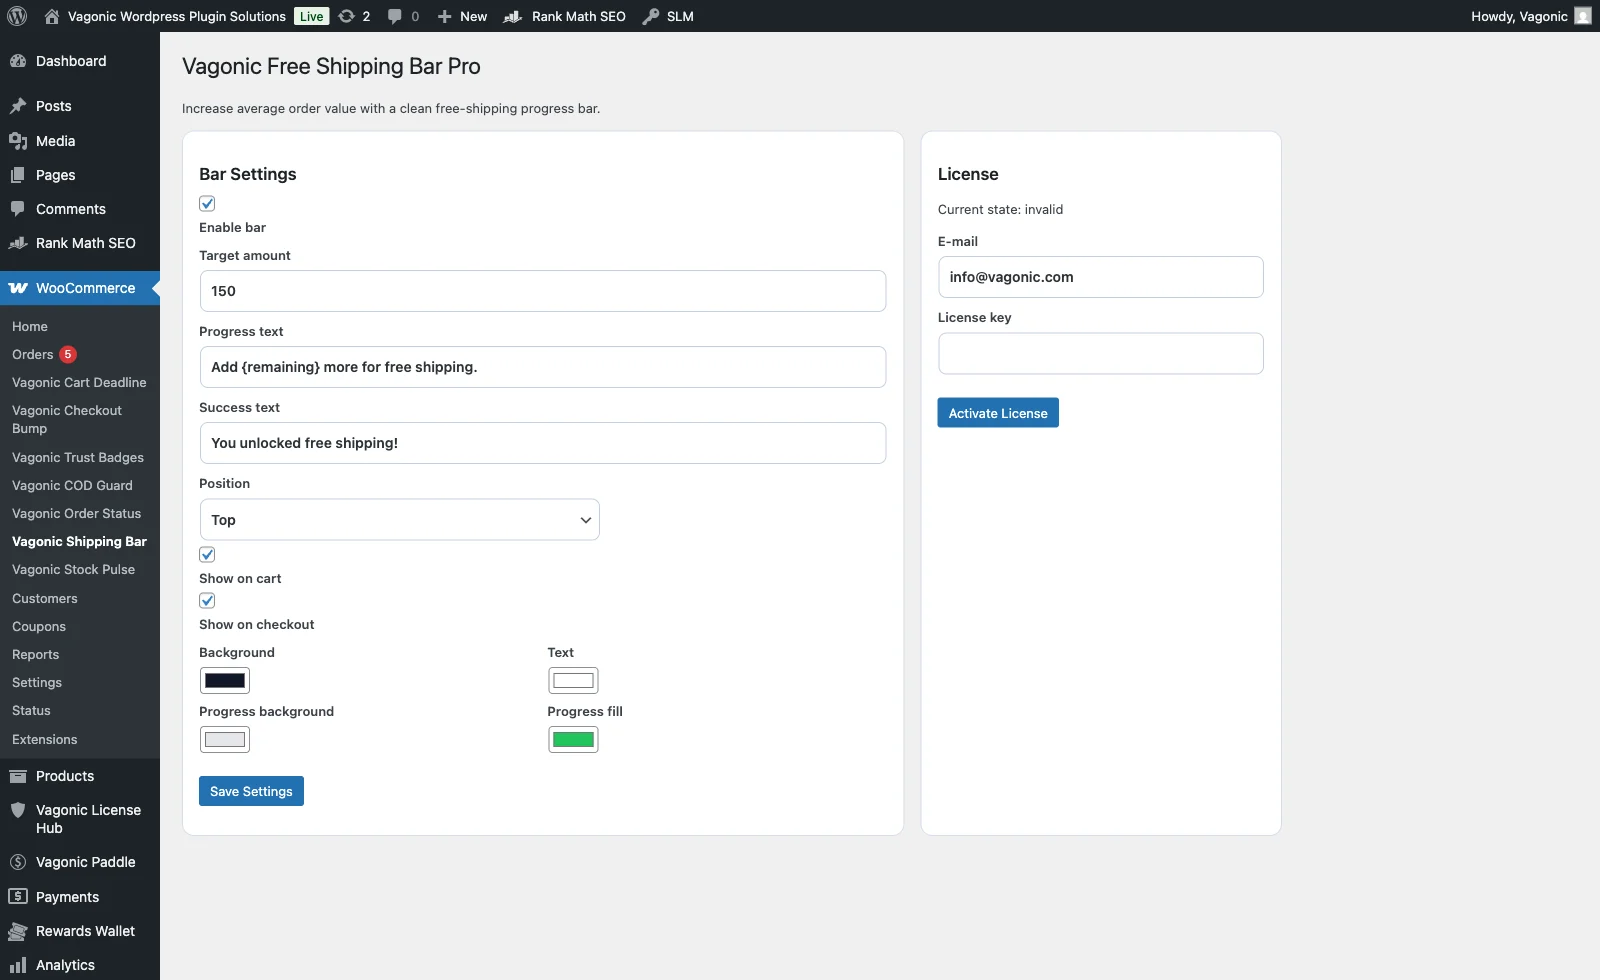Click the plus New icon
1600x980 pixels.
coord(445,16)
